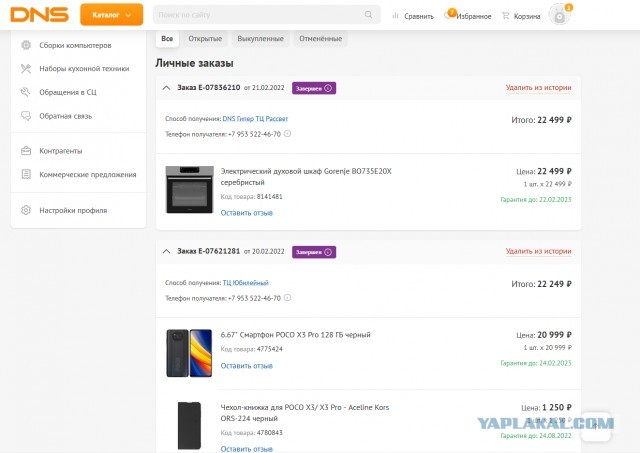Switch to the Выкупленные tab
640x453 pixels.
click(x=260, y=39)
